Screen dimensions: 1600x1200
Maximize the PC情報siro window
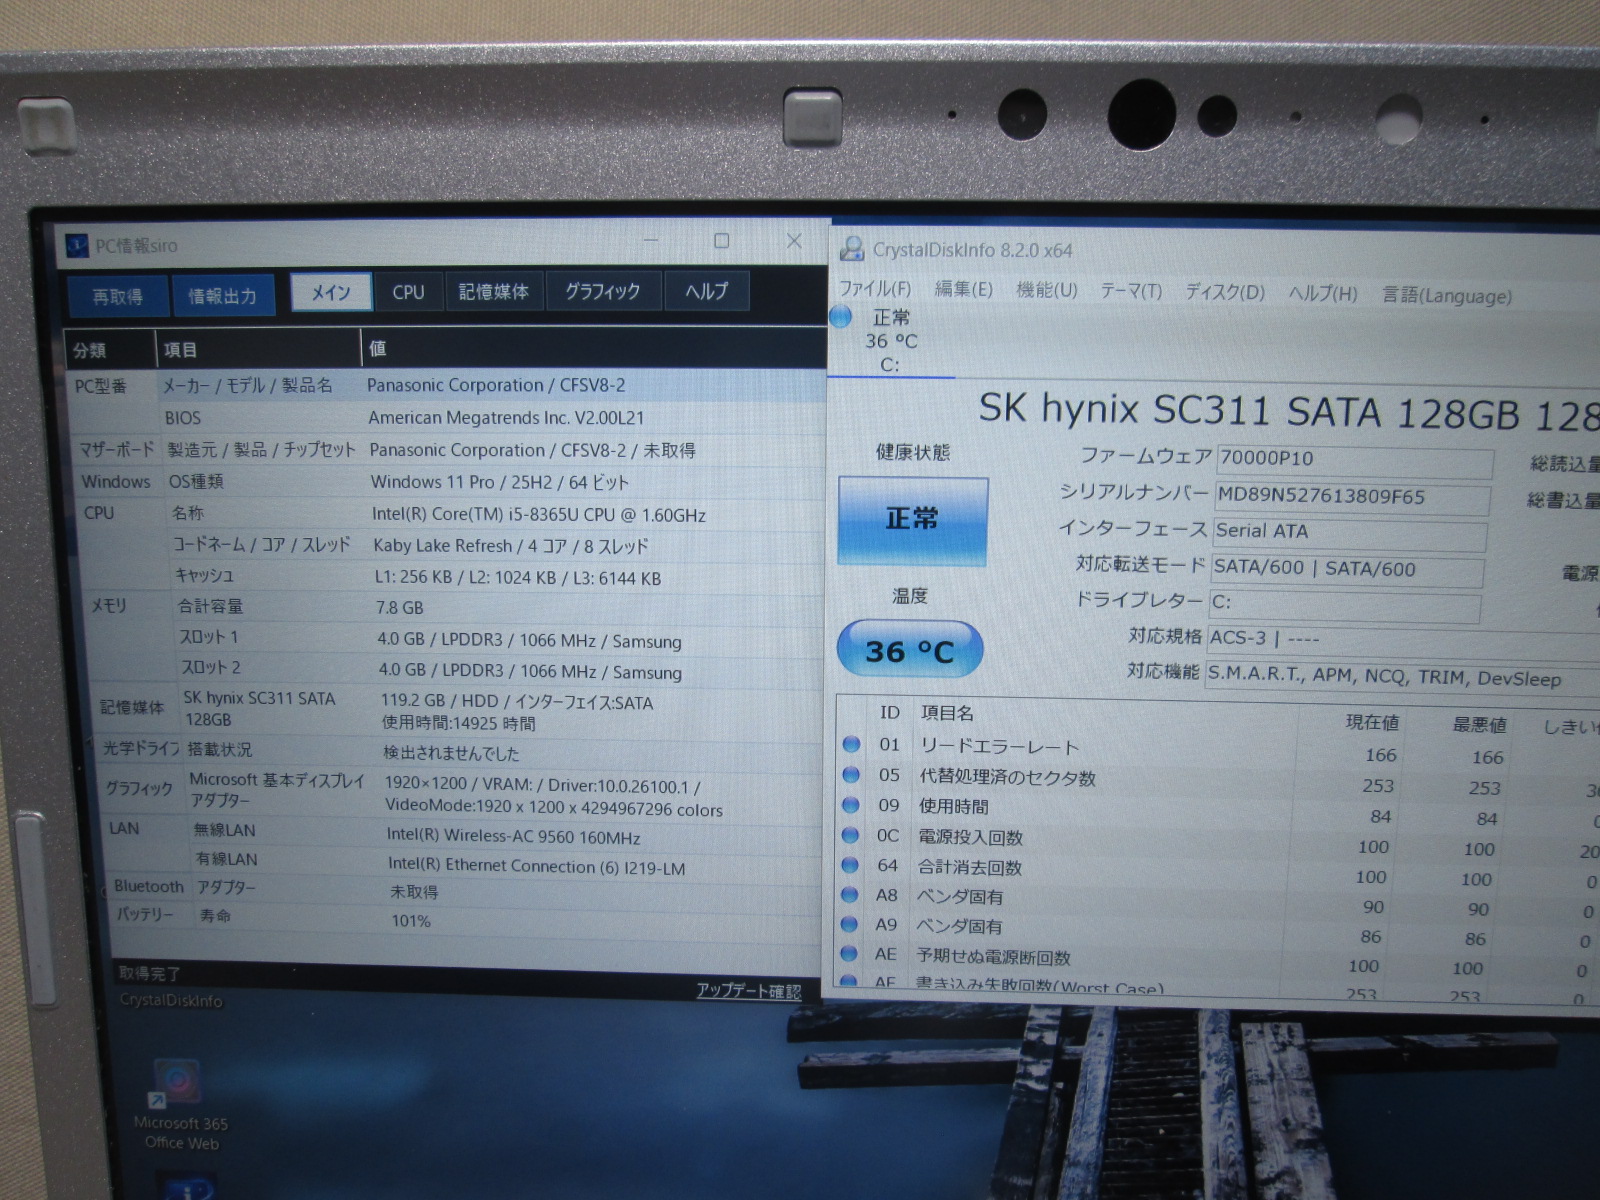721,241
